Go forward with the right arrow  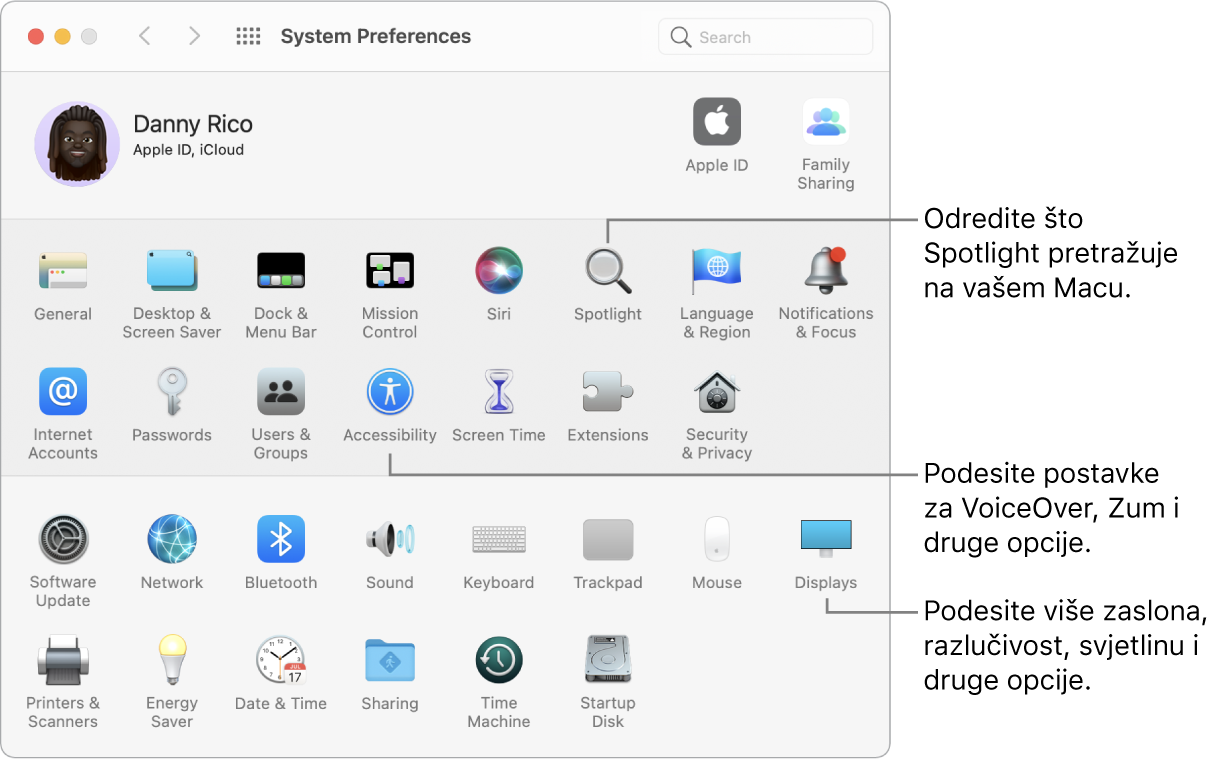tap(194, 37)
